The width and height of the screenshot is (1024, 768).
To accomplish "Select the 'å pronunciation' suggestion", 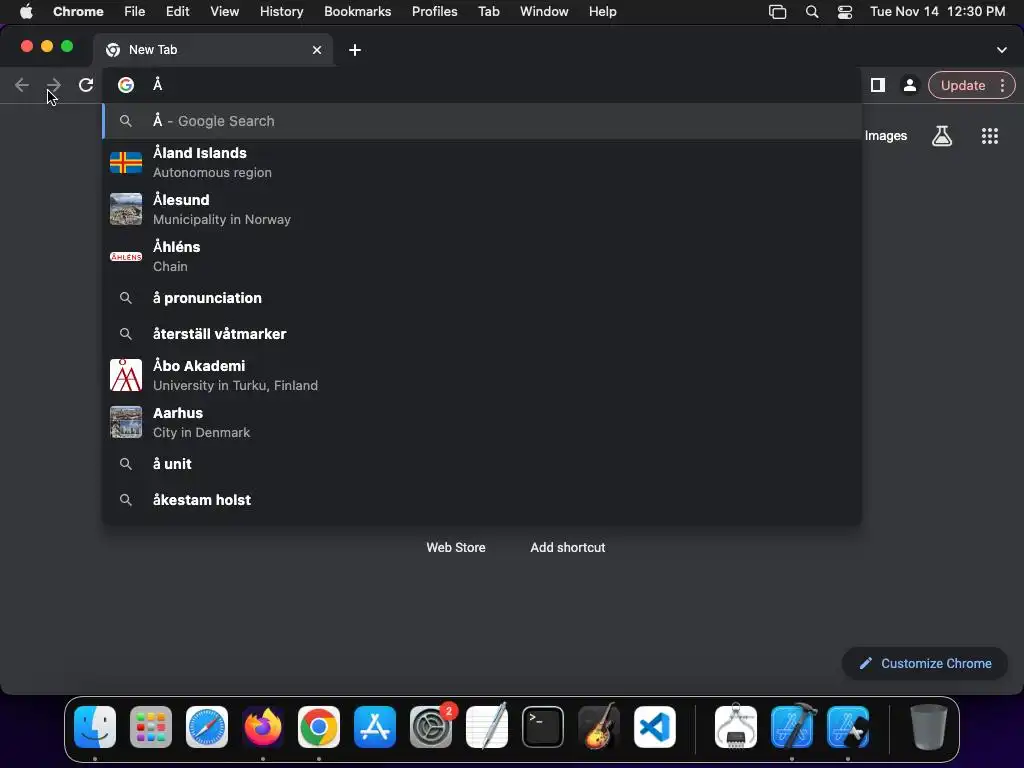I will [x=482, y=298].
